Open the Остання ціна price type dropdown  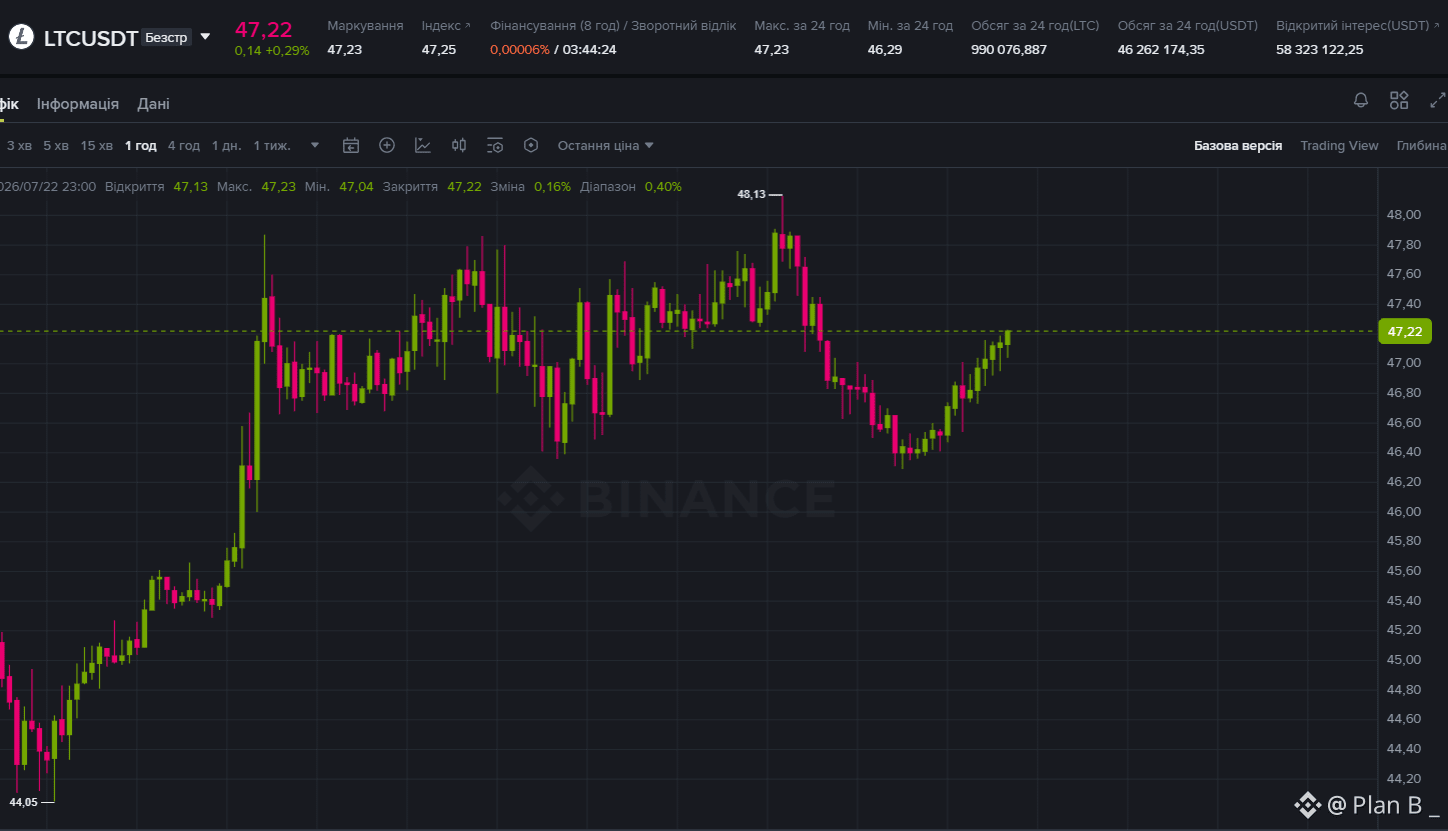pyautogui.click(x=606, y=145)
